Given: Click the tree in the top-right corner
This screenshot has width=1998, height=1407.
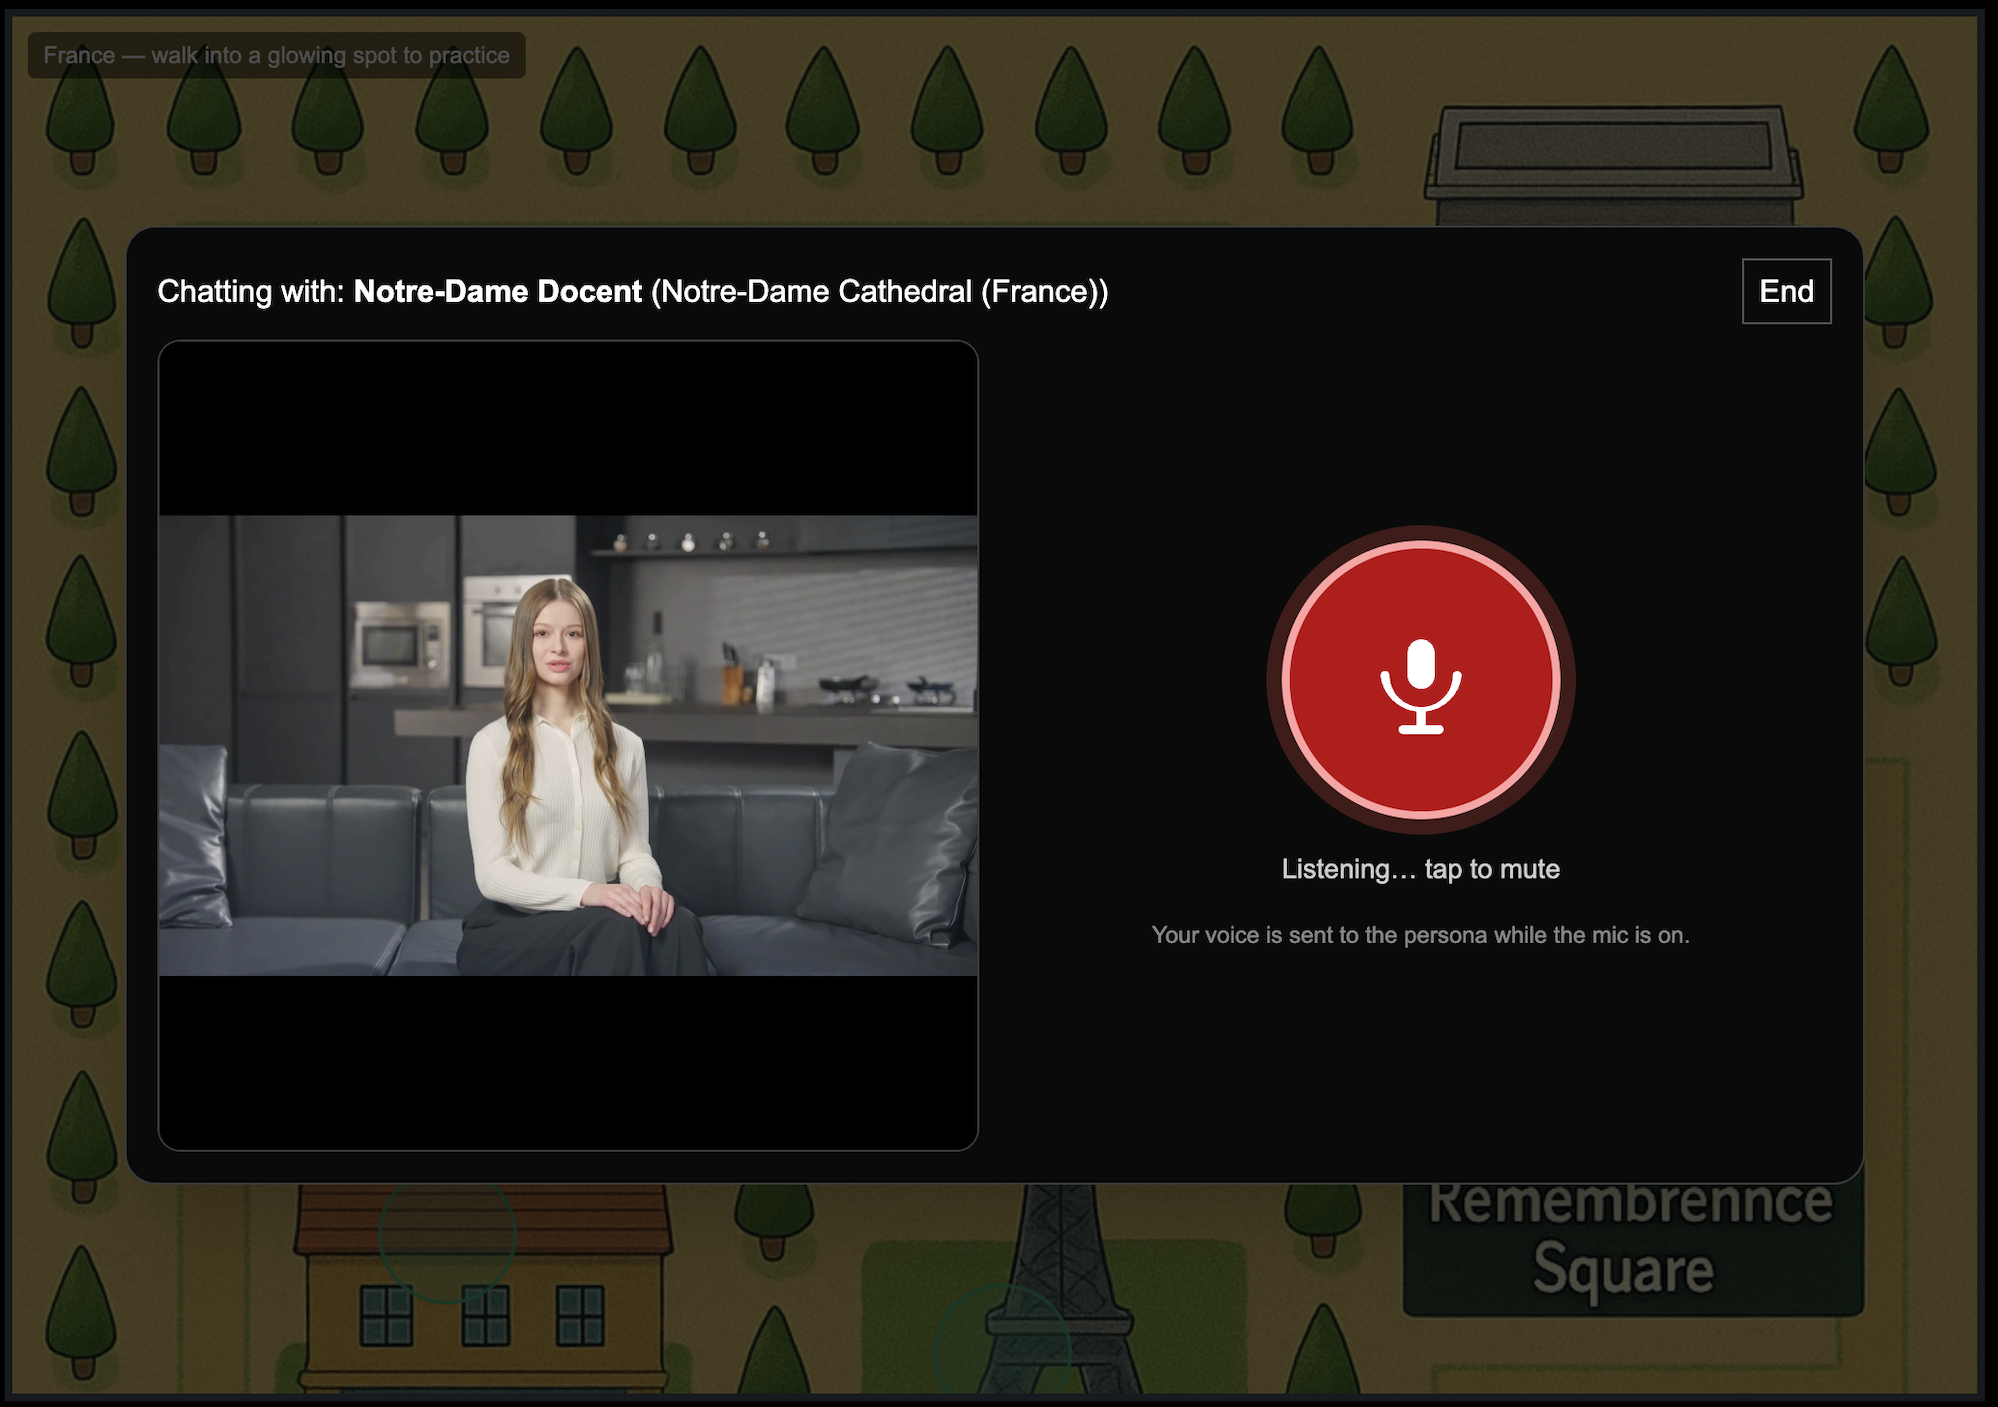Looking at the screenshot, I should pos(1890,105).
